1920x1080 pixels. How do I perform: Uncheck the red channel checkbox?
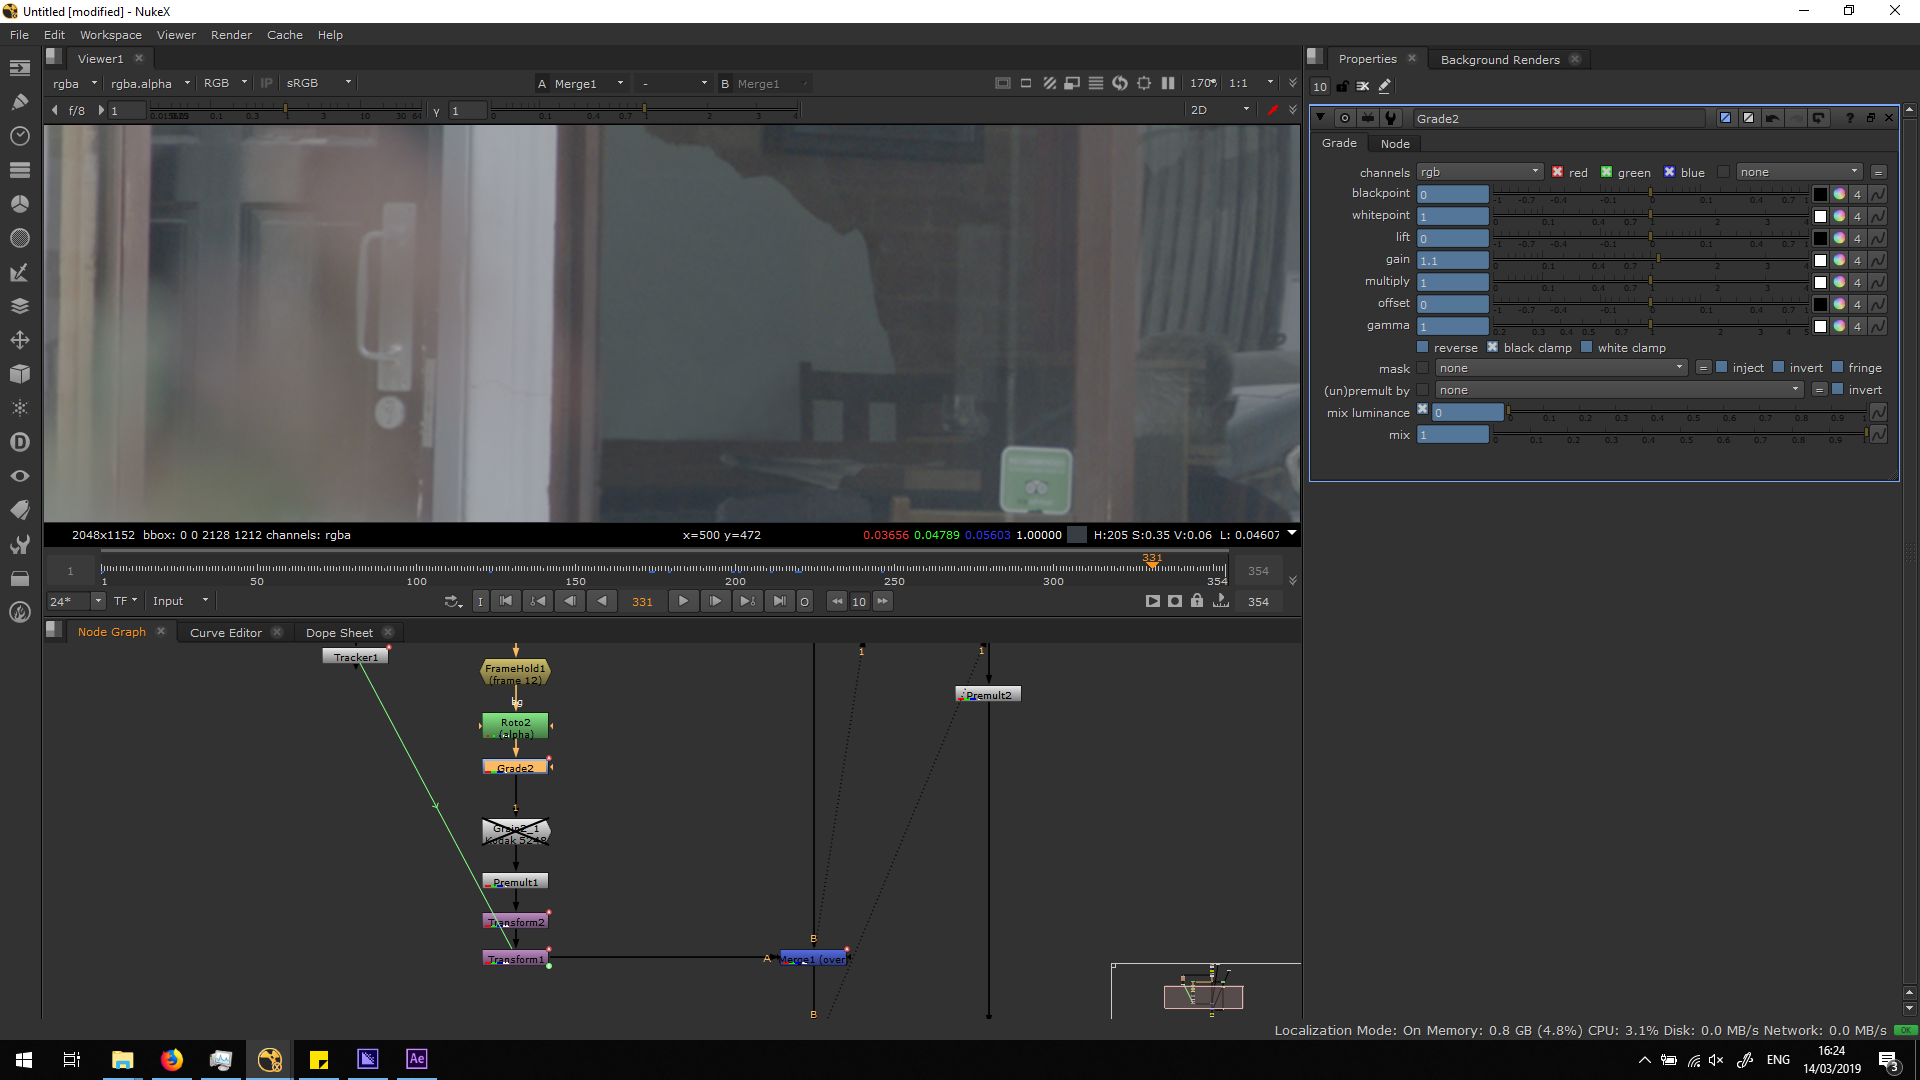[x=1558, y=172]
